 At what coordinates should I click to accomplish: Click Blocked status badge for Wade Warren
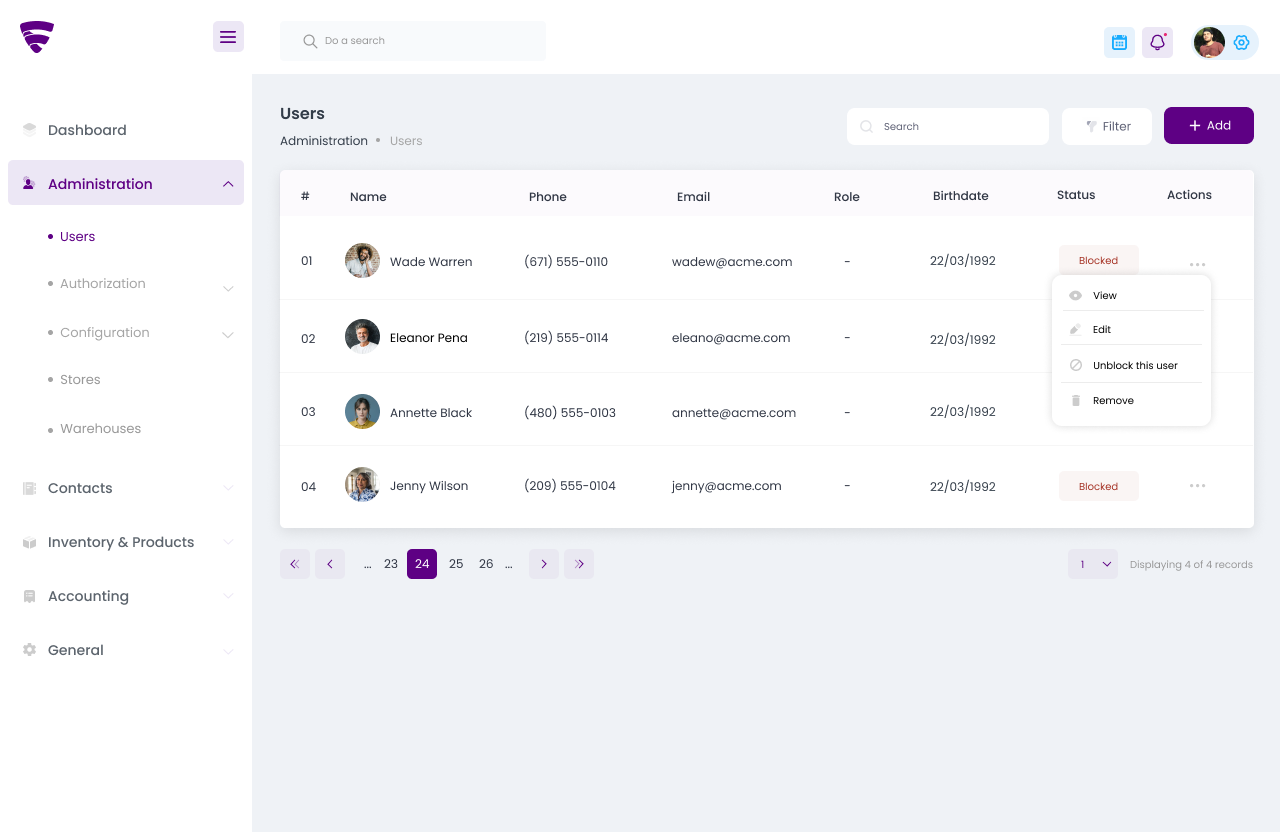coord(1099,260)
